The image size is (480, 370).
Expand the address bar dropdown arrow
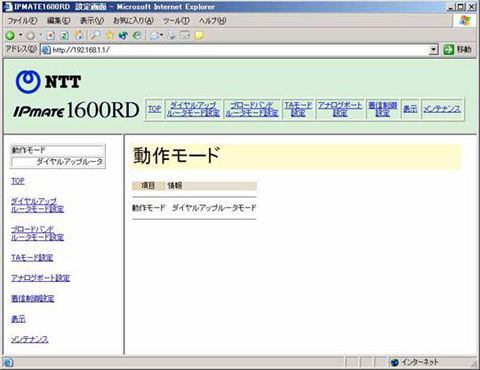tap(433, 50)
